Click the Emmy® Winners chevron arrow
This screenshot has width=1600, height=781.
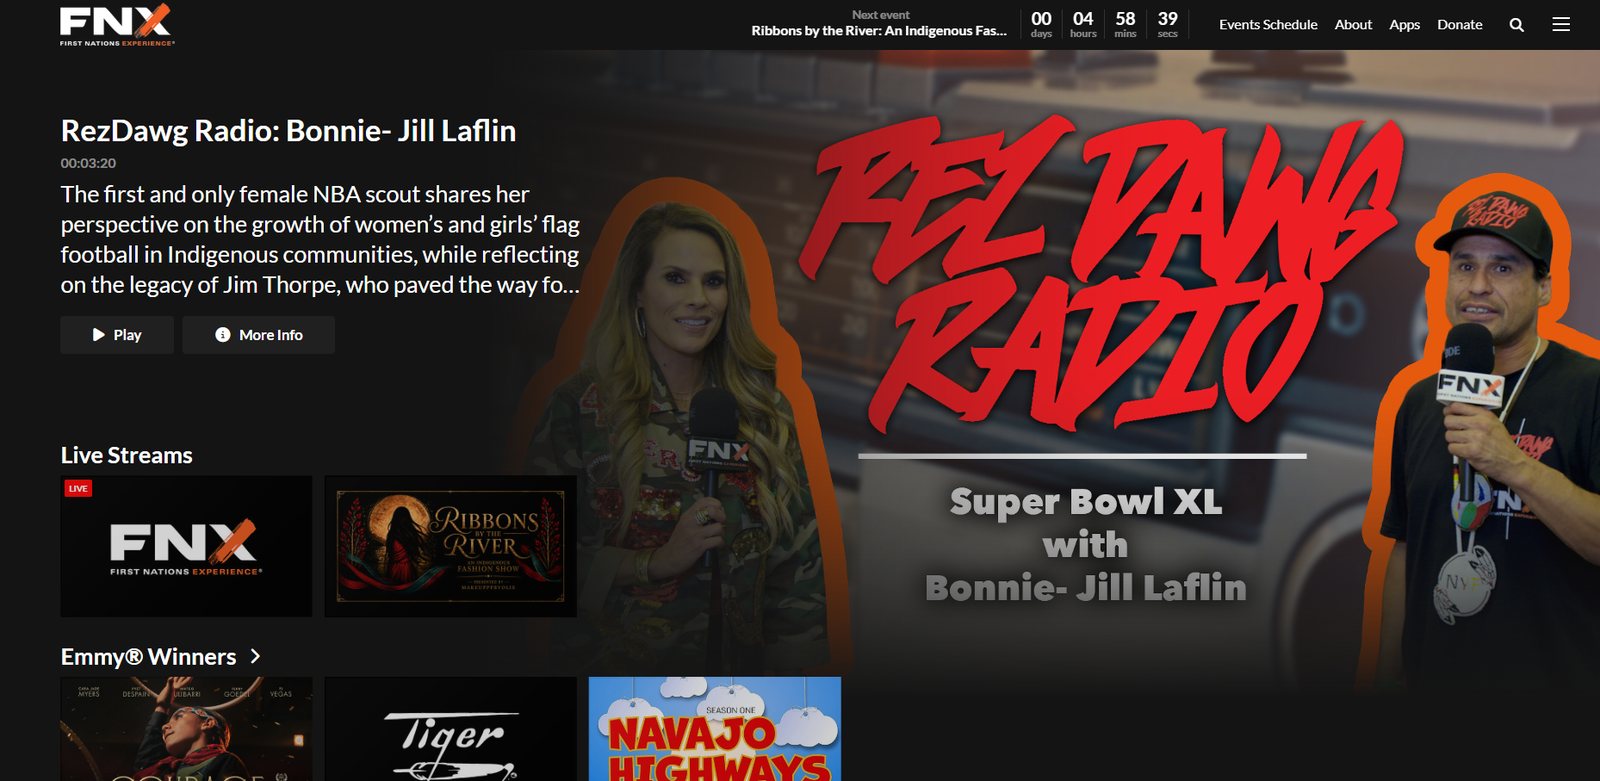point(255,656)
